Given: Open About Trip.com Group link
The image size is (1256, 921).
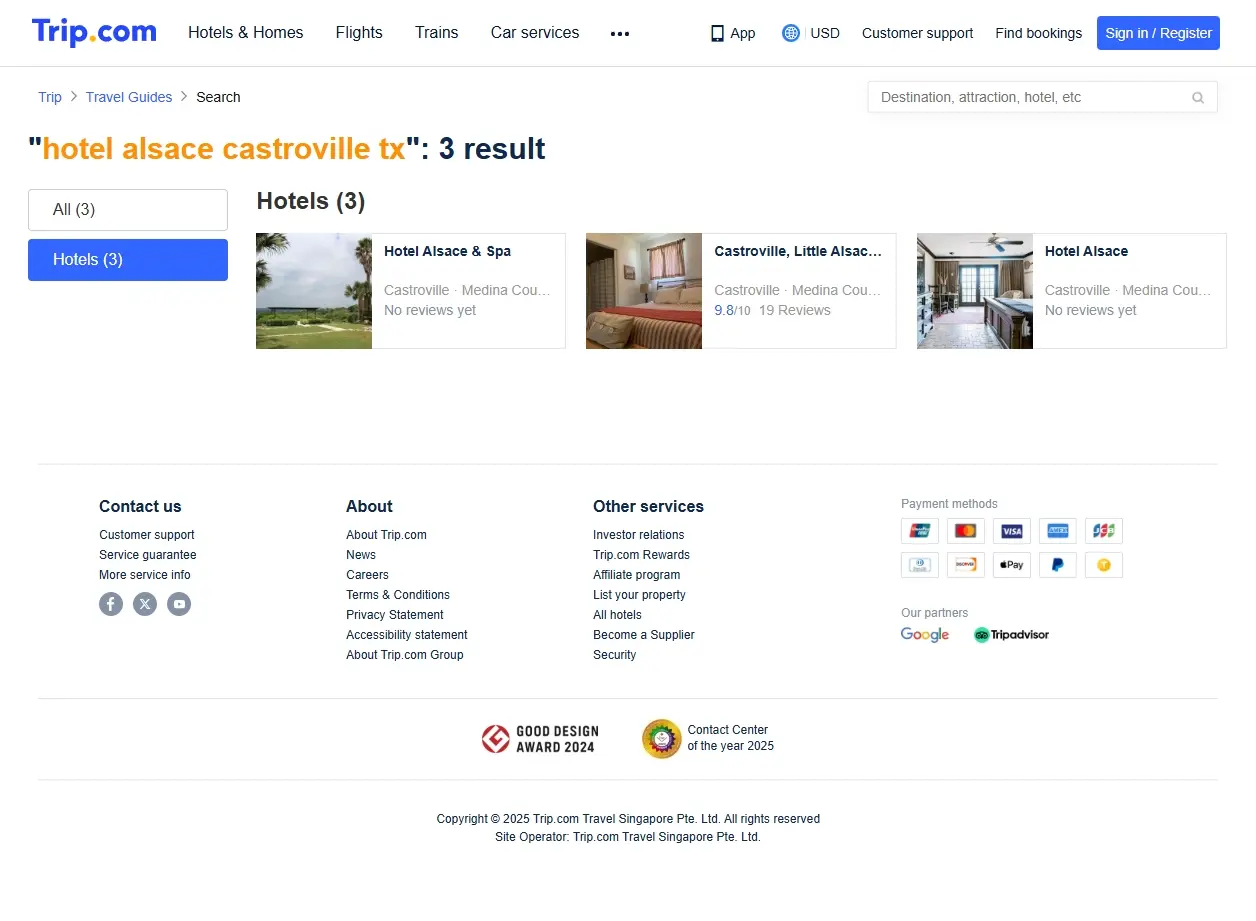Looking at the screenshot, I should (405, 655).
